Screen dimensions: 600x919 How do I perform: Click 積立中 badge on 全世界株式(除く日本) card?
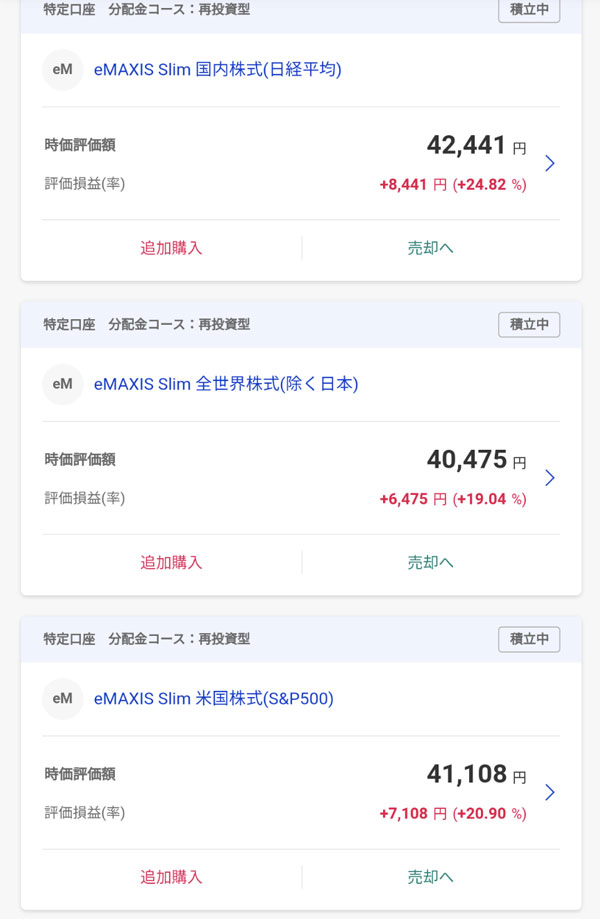pos(529,324)
